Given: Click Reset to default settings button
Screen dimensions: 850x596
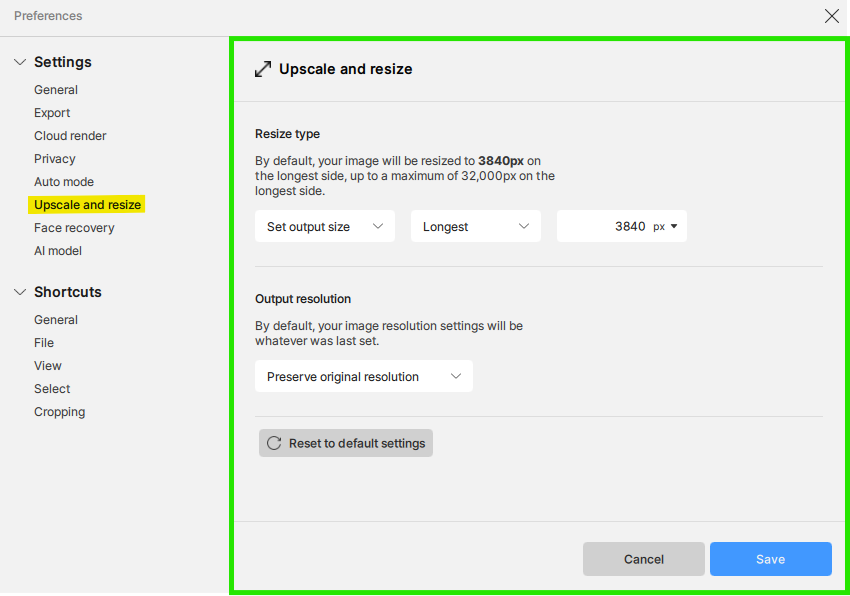Looking at the screenshot, I should (346, 443).
